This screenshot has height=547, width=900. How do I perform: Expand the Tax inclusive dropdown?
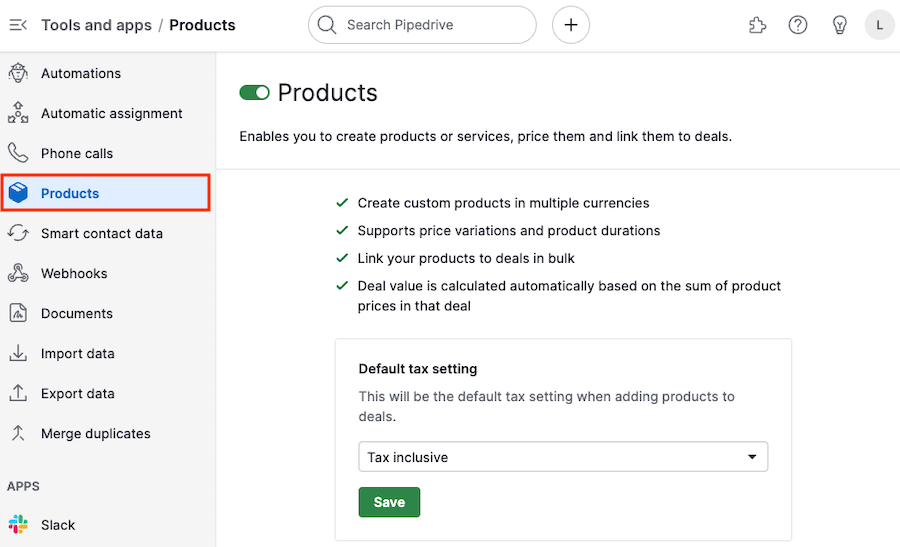click(563, 457)
